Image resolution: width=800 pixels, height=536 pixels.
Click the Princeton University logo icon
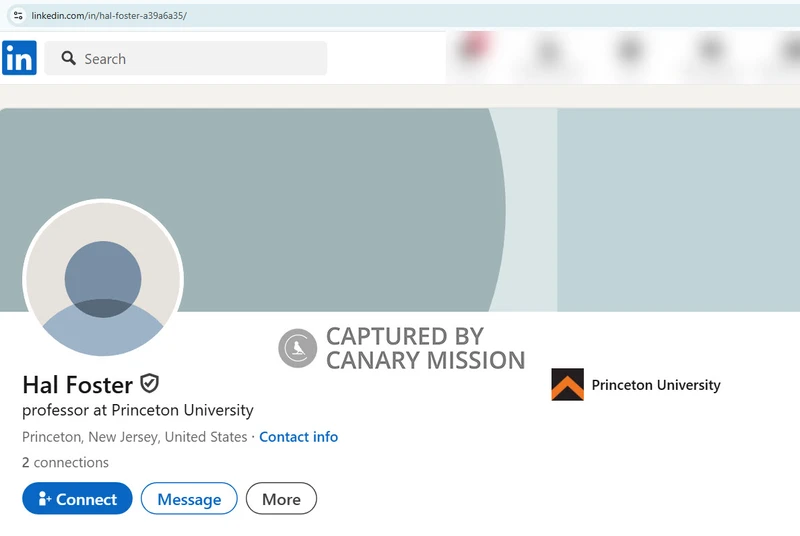click(567, 385)
